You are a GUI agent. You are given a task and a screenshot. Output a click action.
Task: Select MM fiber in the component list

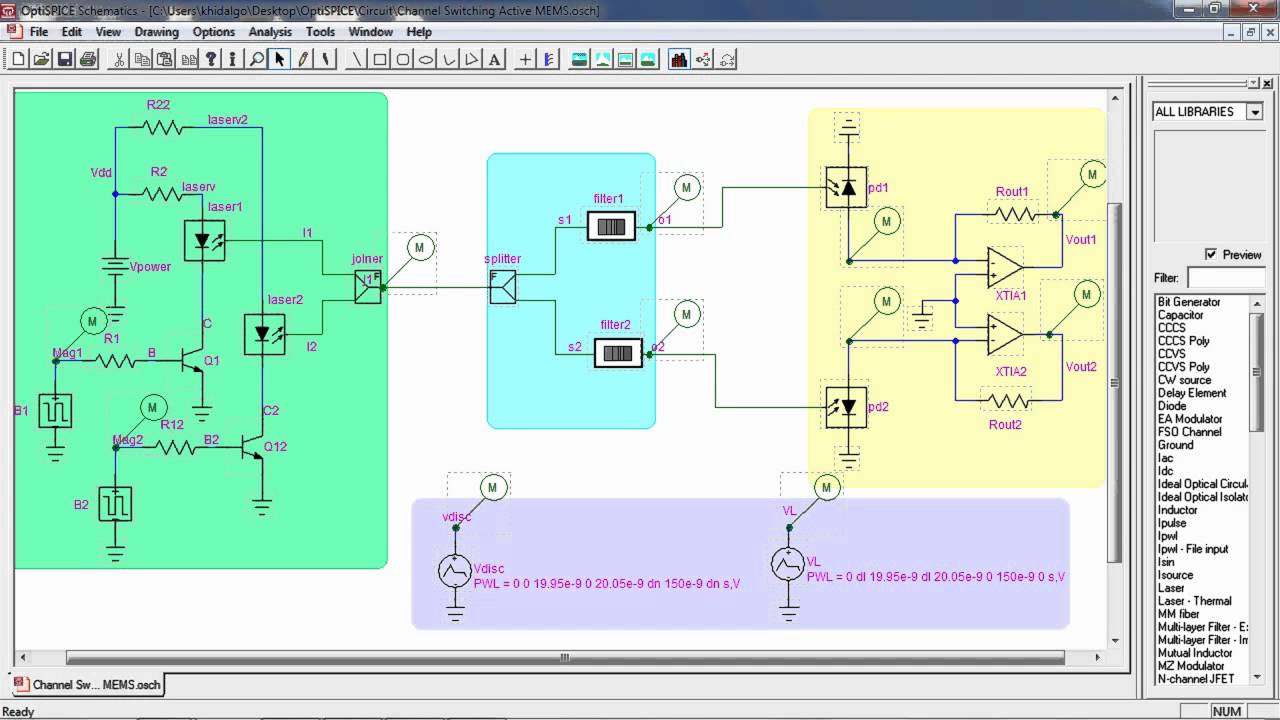[x=1179, y=614]
